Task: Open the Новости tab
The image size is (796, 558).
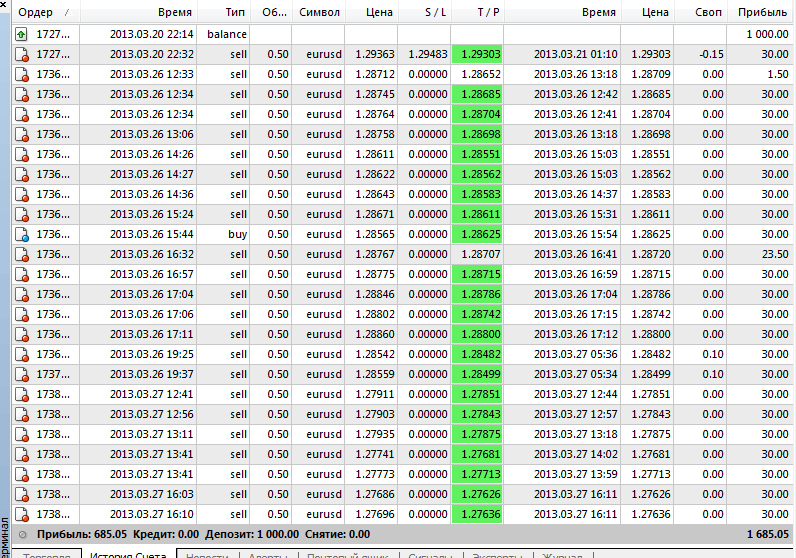Action: coord(207,555)
